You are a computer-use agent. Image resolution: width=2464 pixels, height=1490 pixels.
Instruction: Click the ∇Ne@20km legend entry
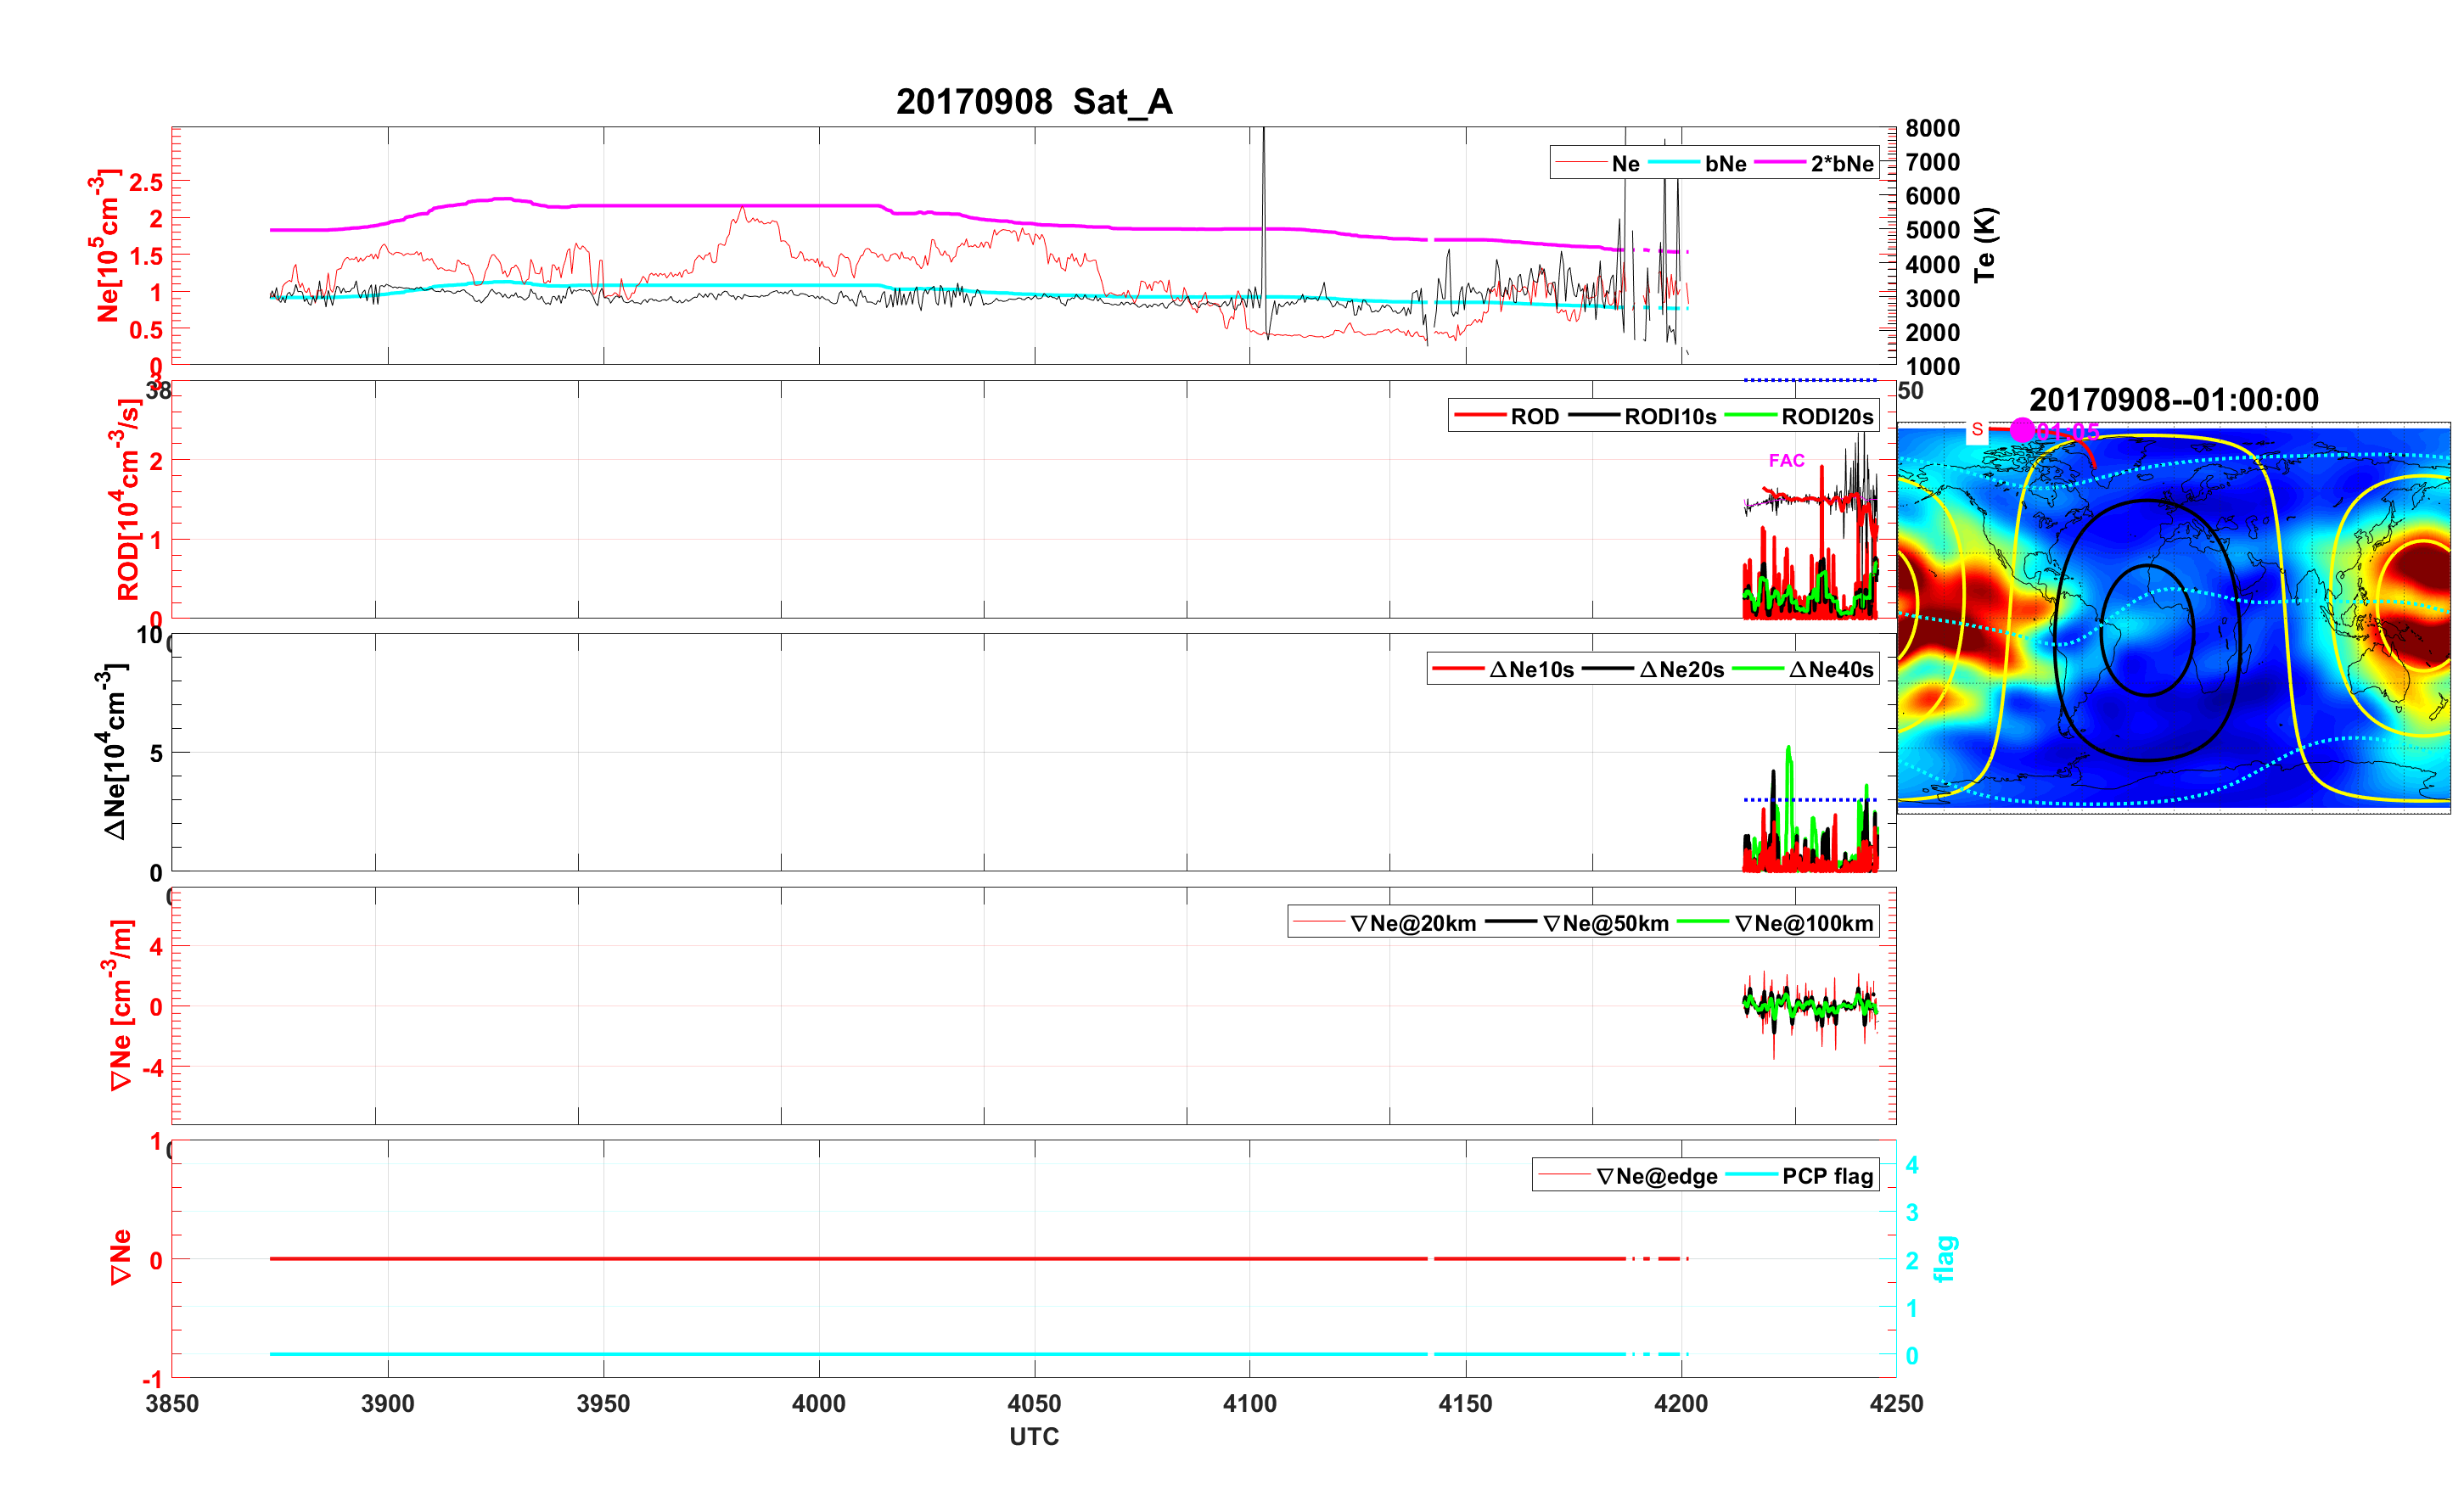coord(1412,924)
